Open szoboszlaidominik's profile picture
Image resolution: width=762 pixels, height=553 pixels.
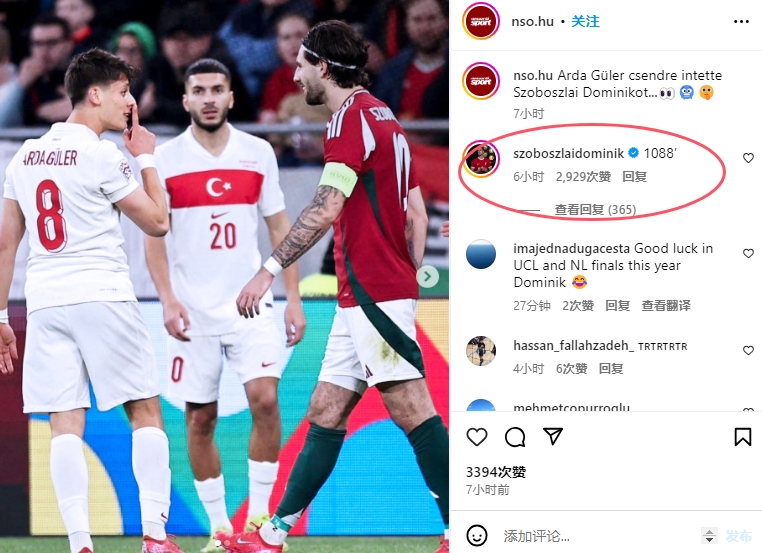point(481,159)
